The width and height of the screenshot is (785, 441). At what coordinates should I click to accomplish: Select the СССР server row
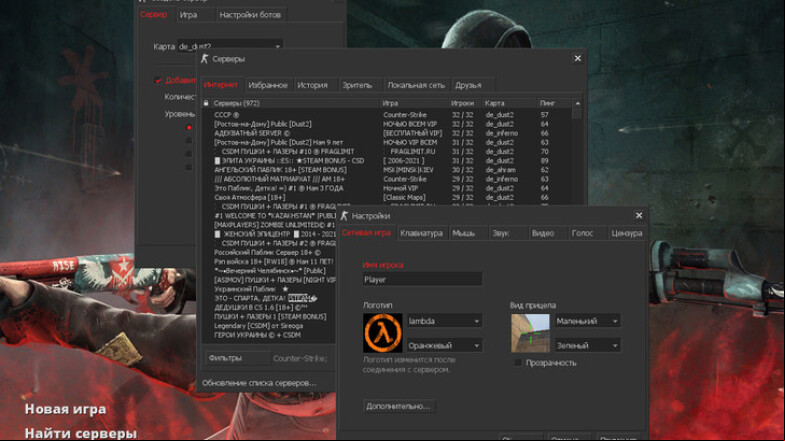point(386,115)
